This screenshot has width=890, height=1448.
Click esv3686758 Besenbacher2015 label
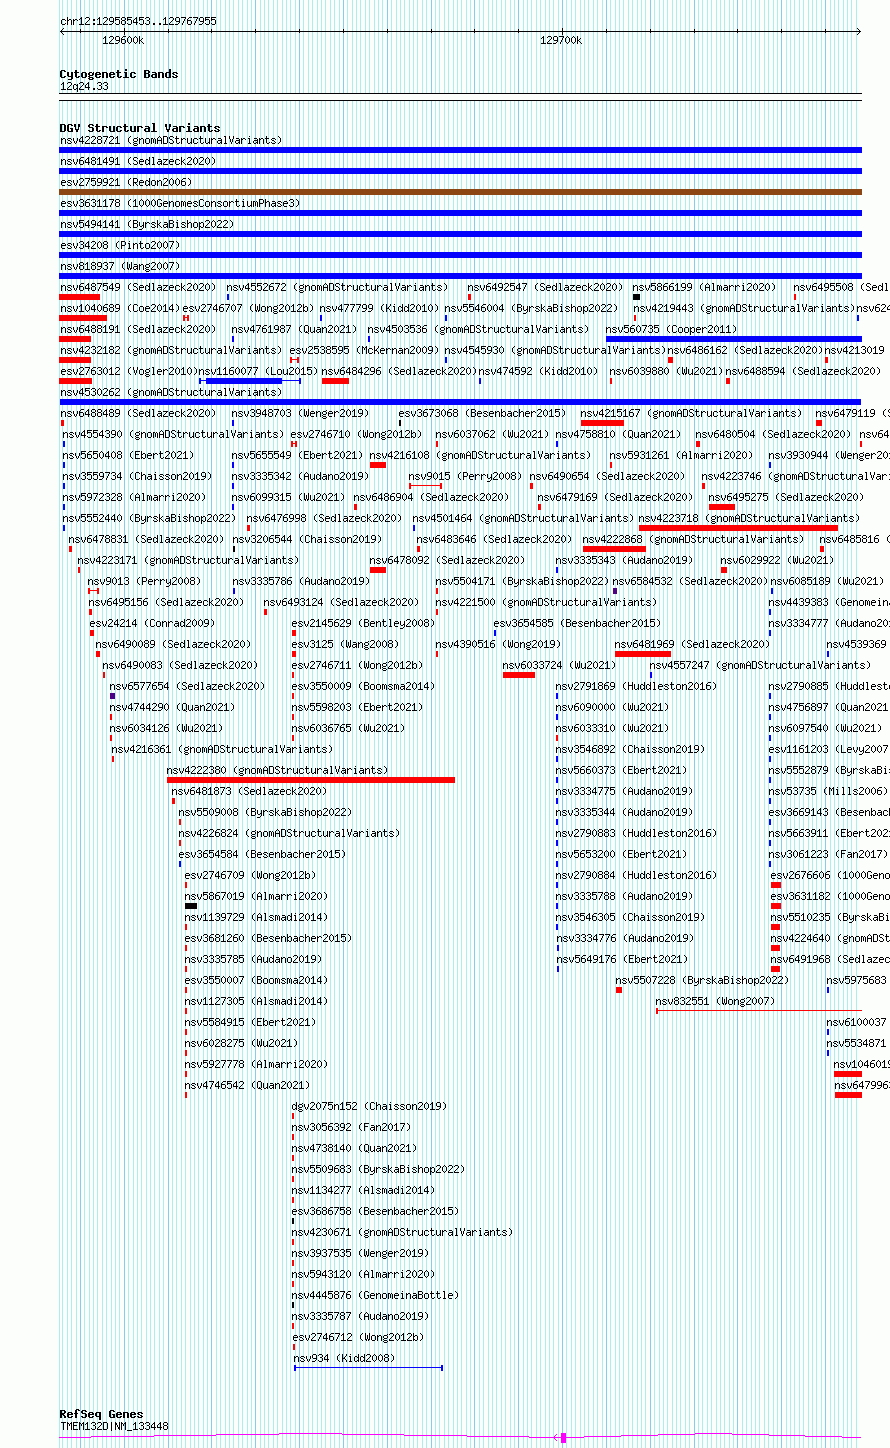point(375,1211)
